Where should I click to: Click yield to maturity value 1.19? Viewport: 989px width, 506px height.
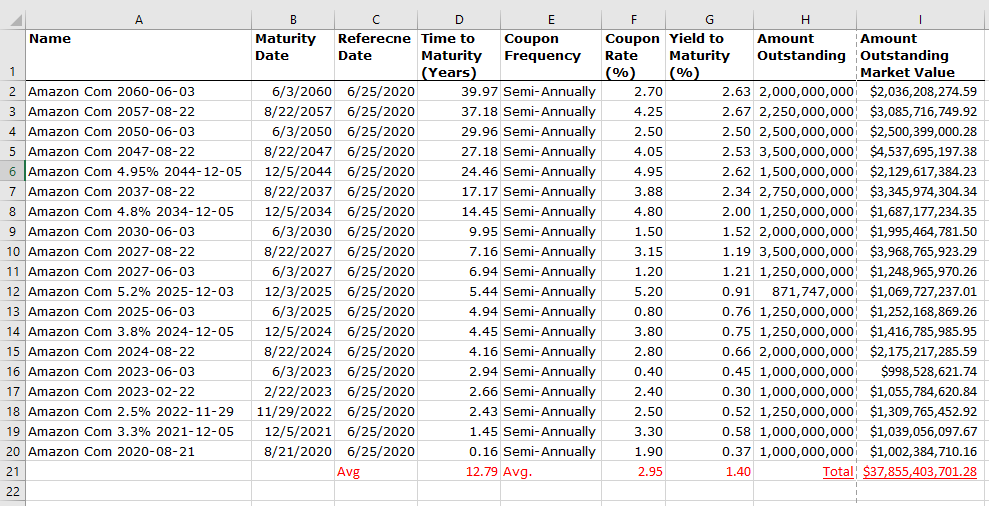pos(710,251)
